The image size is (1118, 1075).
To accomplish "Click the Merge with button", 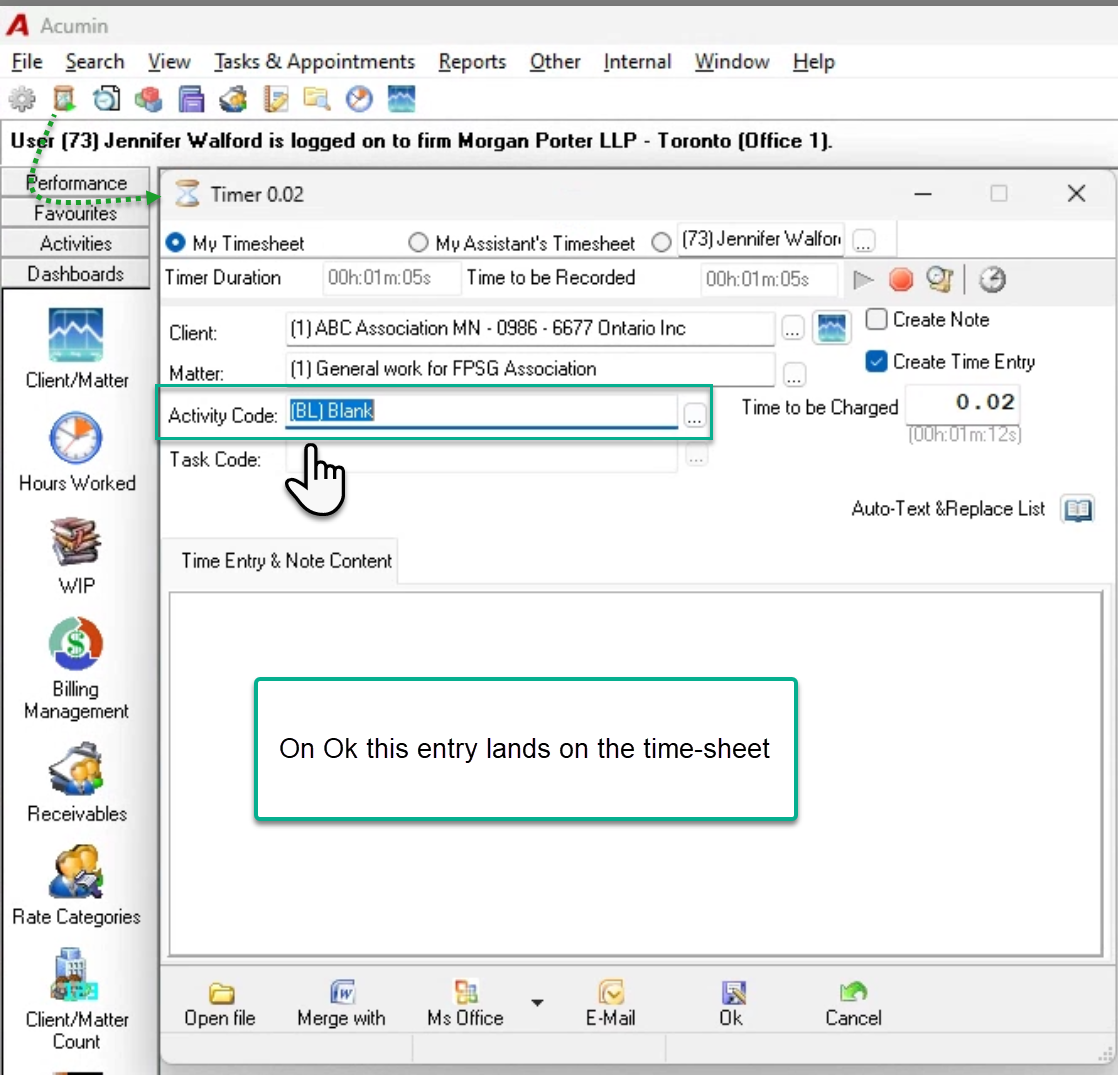I will 342,1004.
